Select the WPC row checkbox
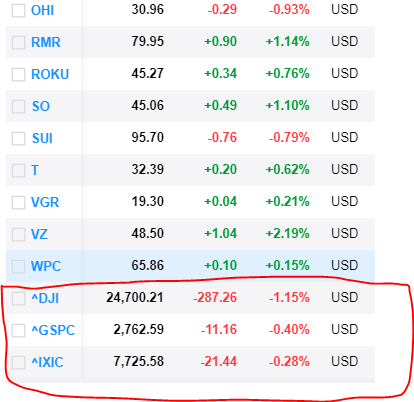 (x=18, y=267)
